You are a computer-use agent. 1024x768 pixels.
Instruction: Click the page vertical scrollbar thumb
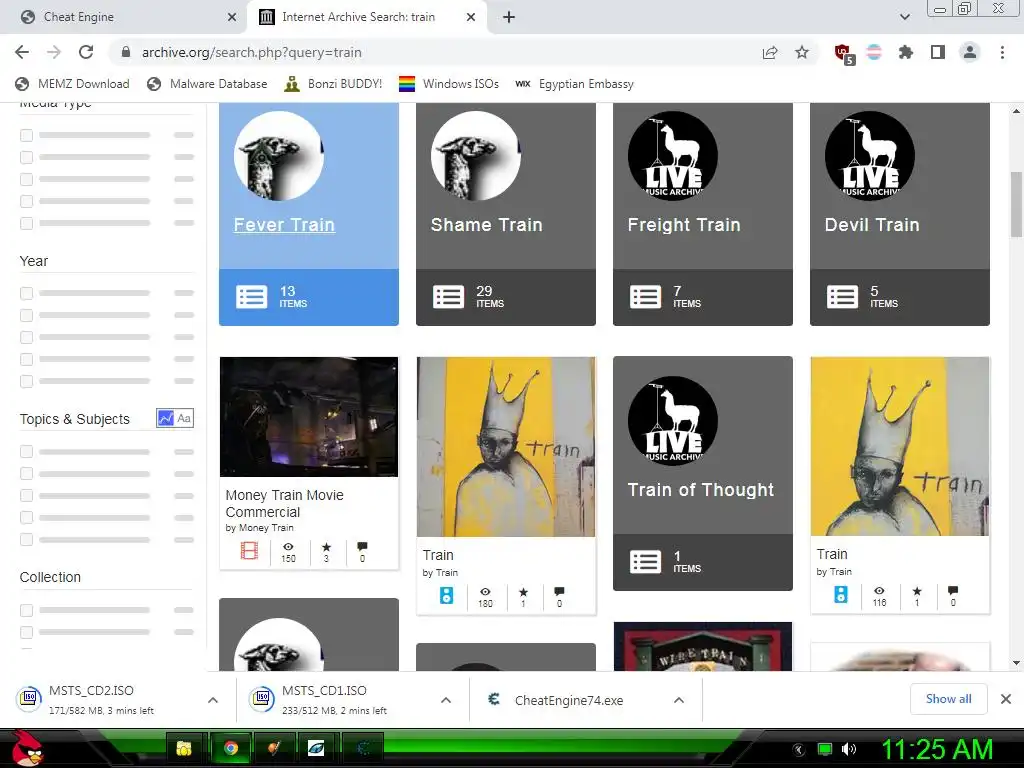pos(1016,204)
